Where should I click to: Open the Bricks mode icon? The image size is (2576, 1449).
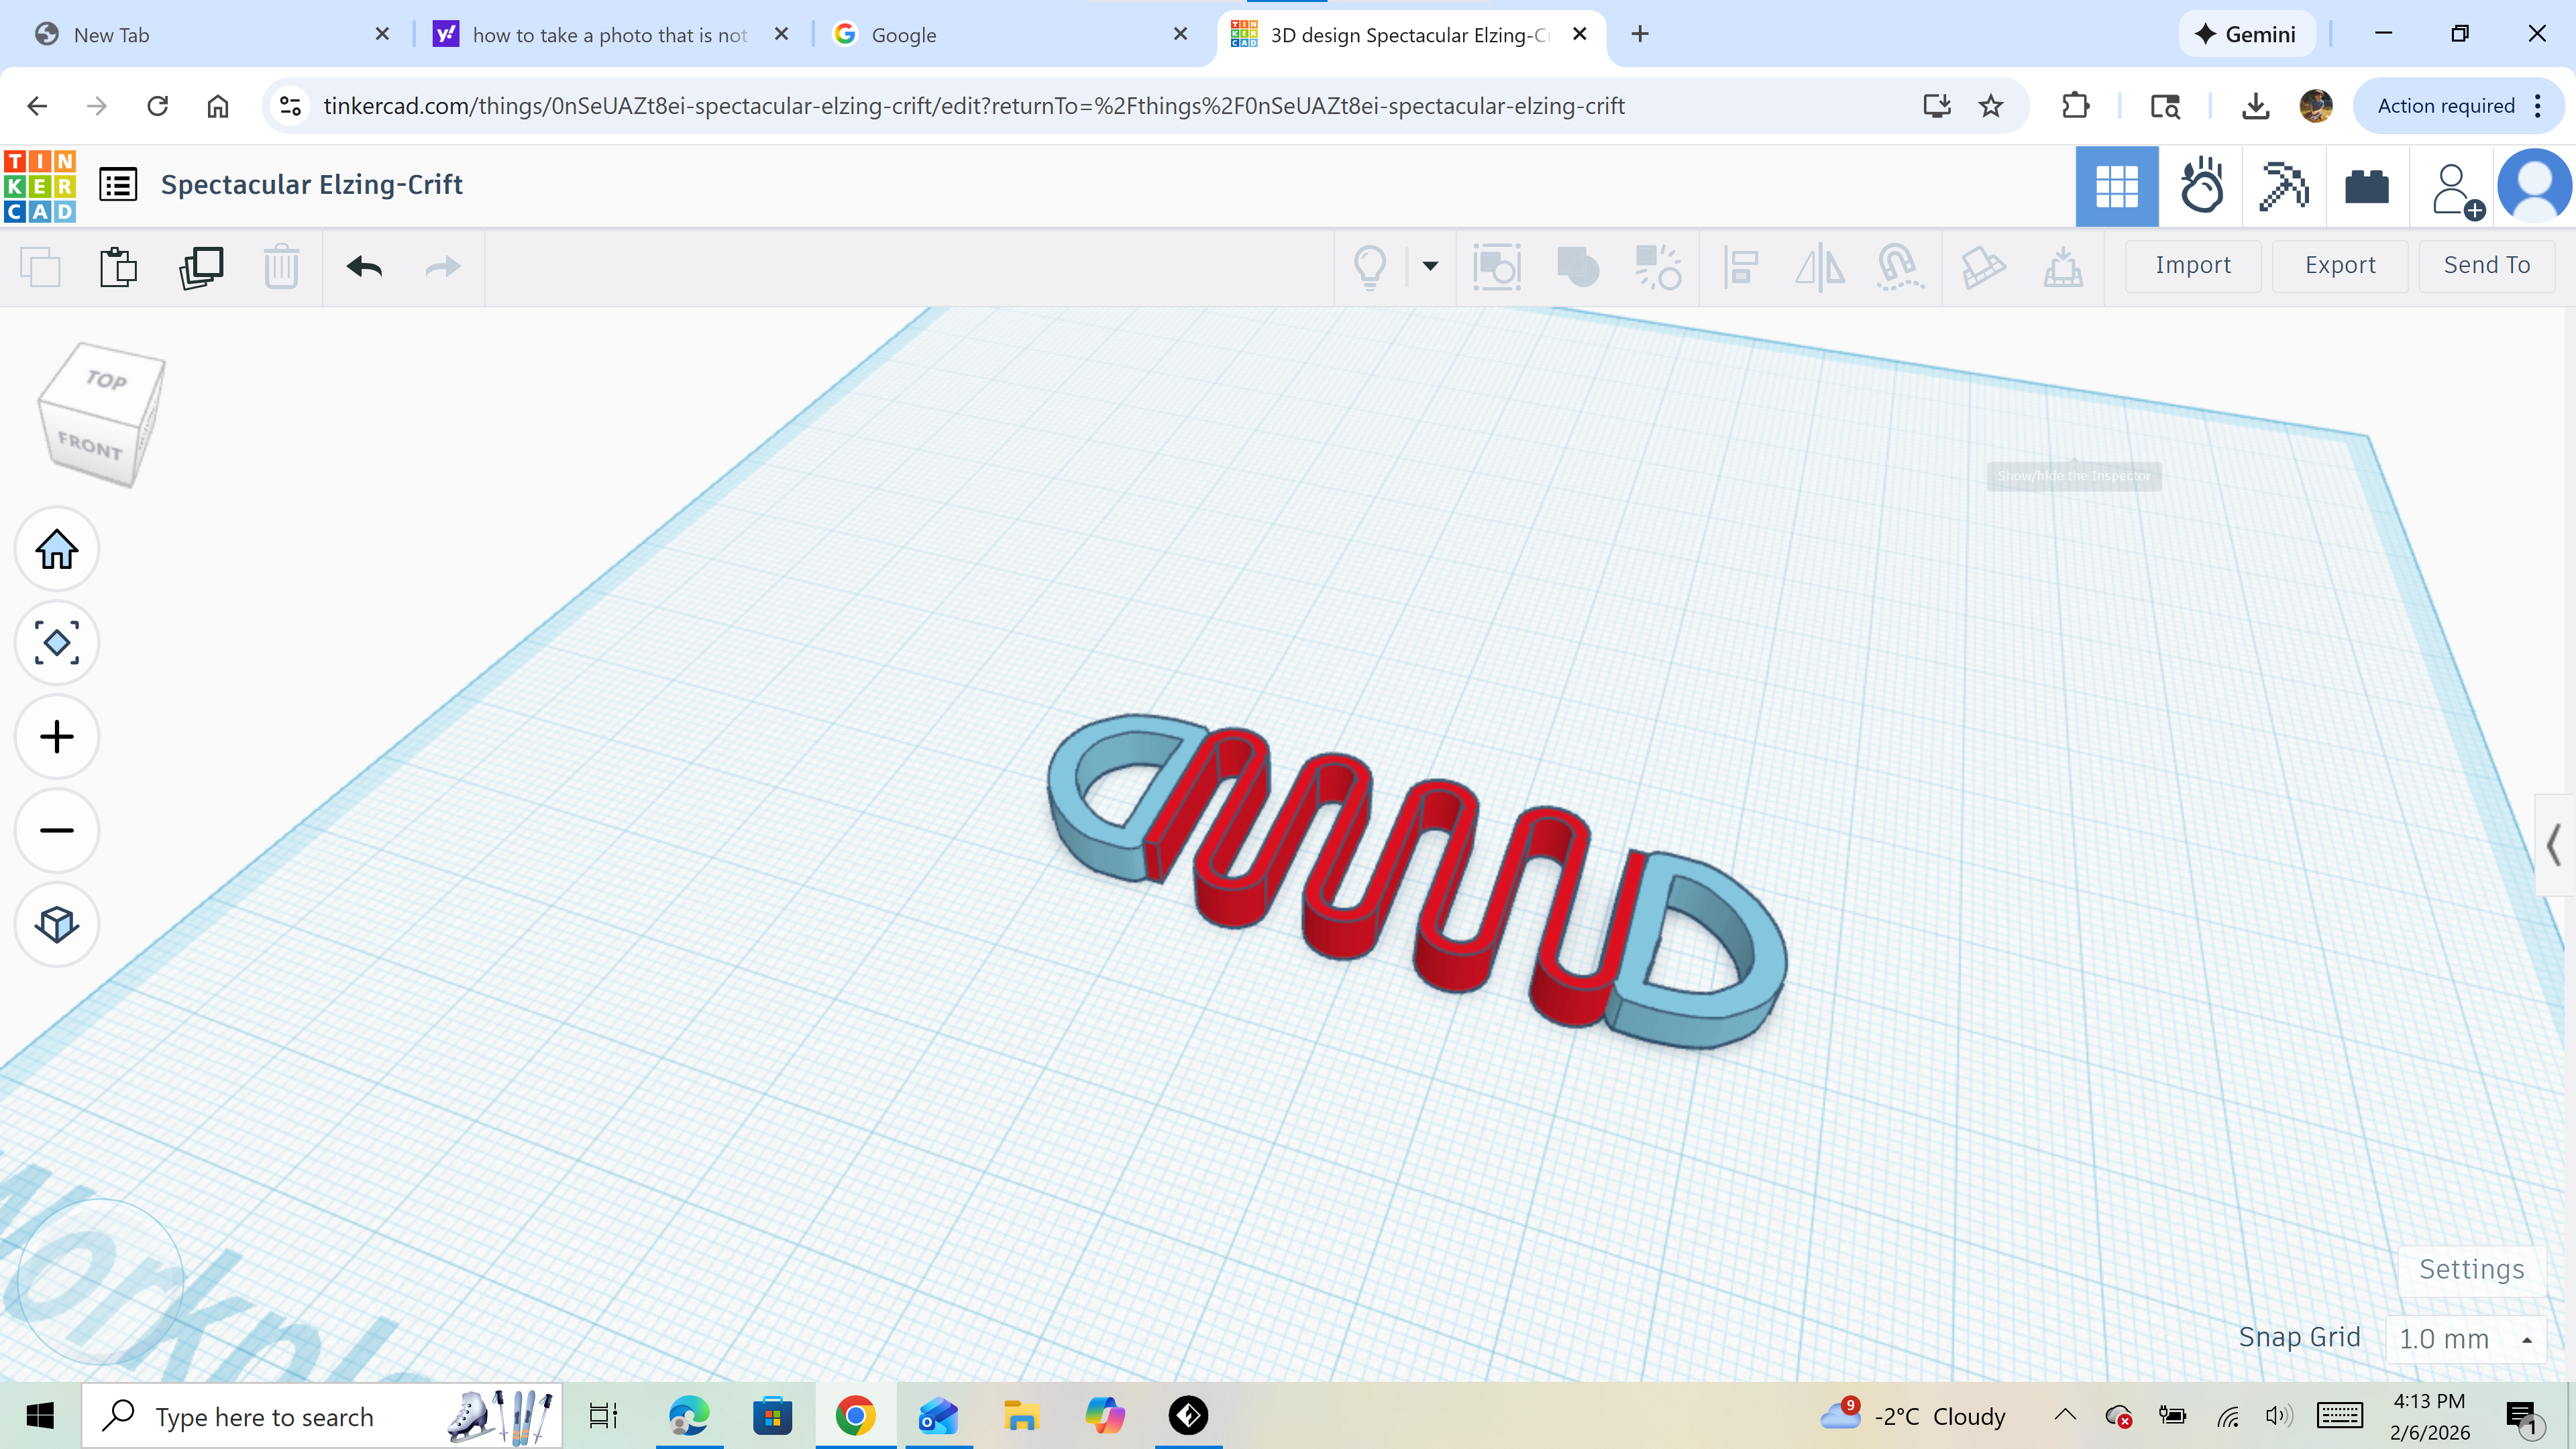pos(2367,186)
